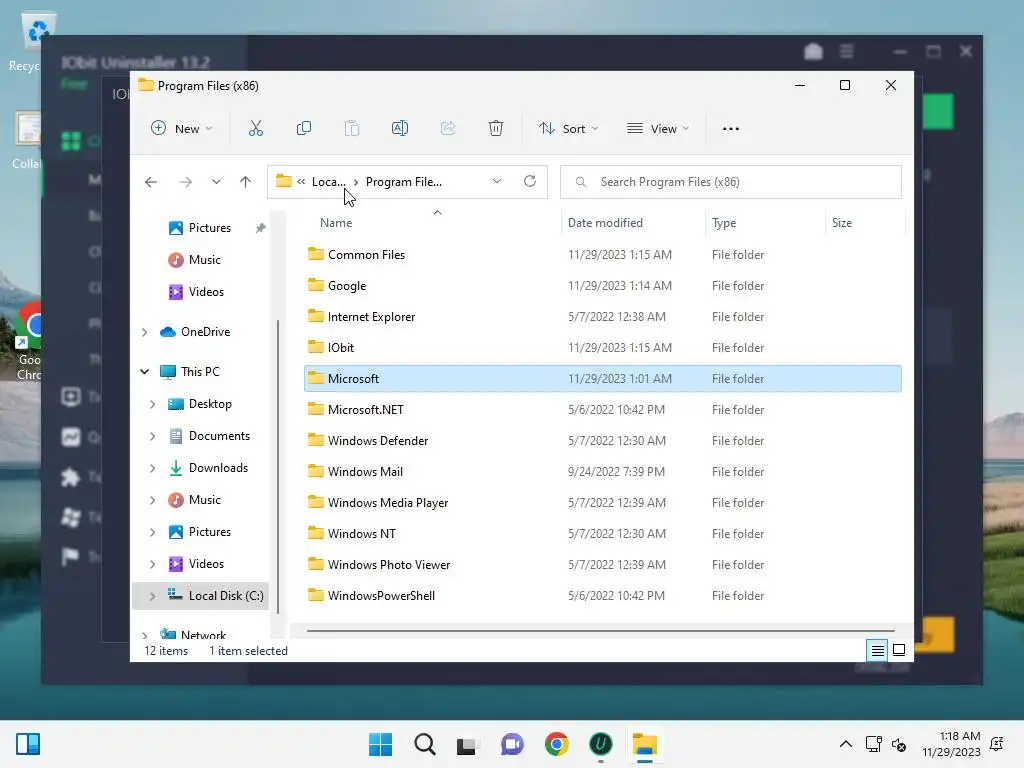Select the WindowsPowerShell folder
The width and height of the screenshot is (1024, 768).
(603, 596)
